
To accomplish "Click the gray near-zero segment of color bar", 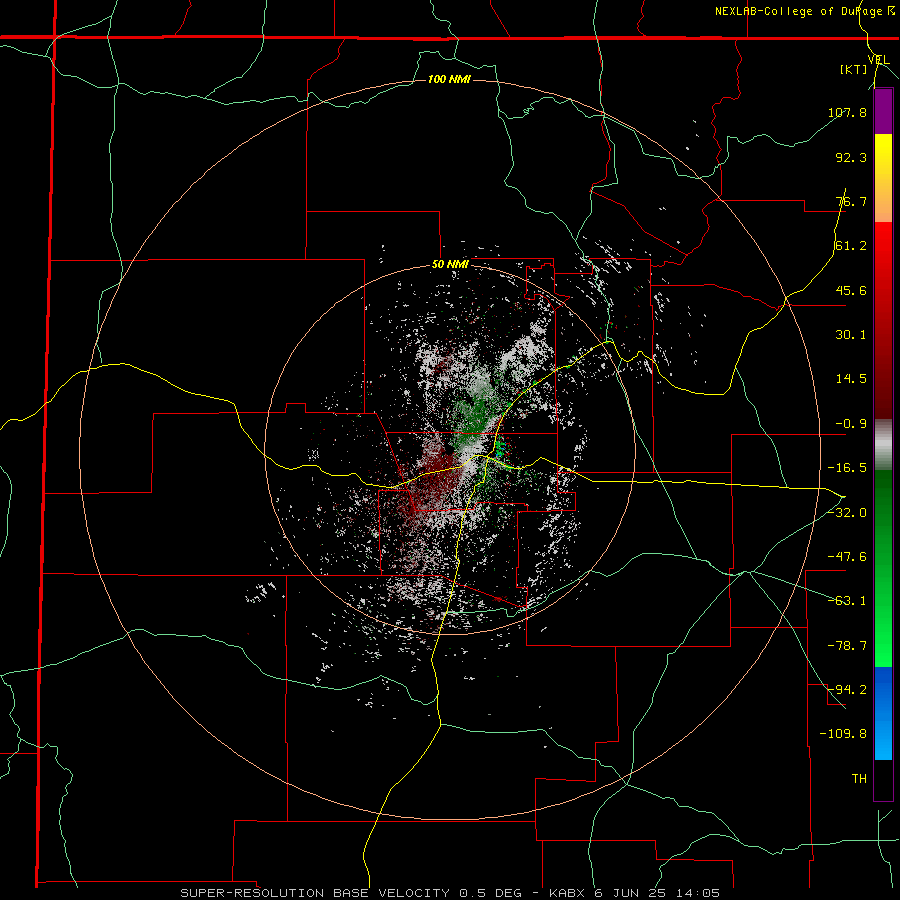I will tap(883, 445).
